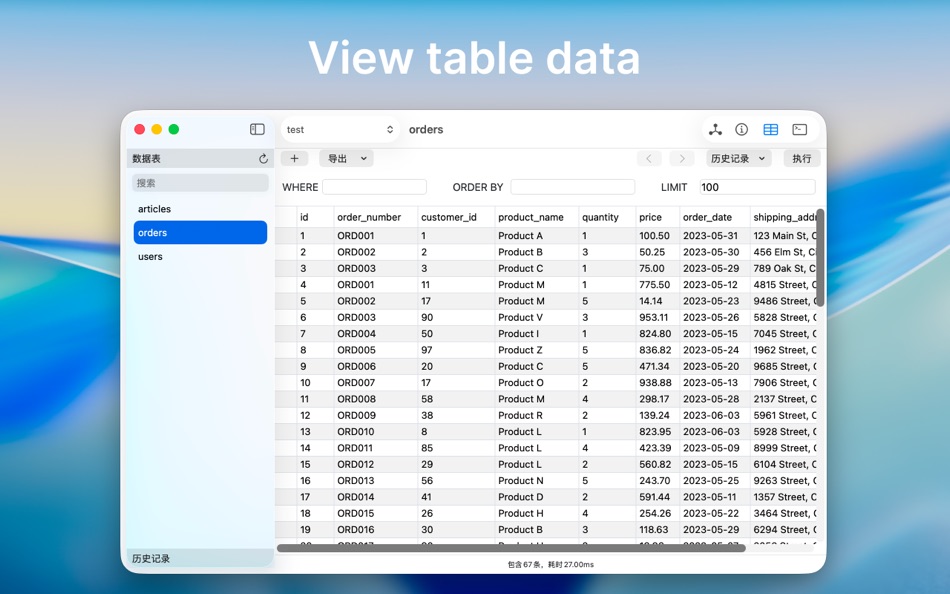
Task: Open the SQL terminal console icon
Action: click(798, 129)
